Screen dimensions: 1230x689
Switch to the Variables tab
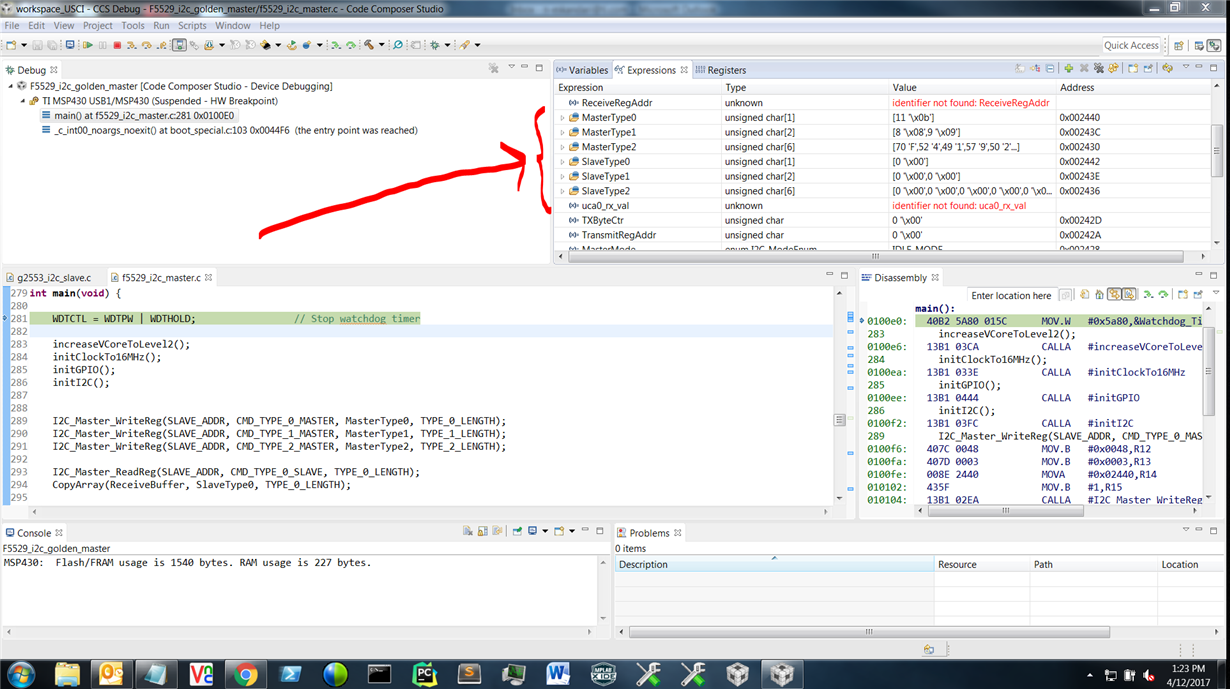(582, 70)
